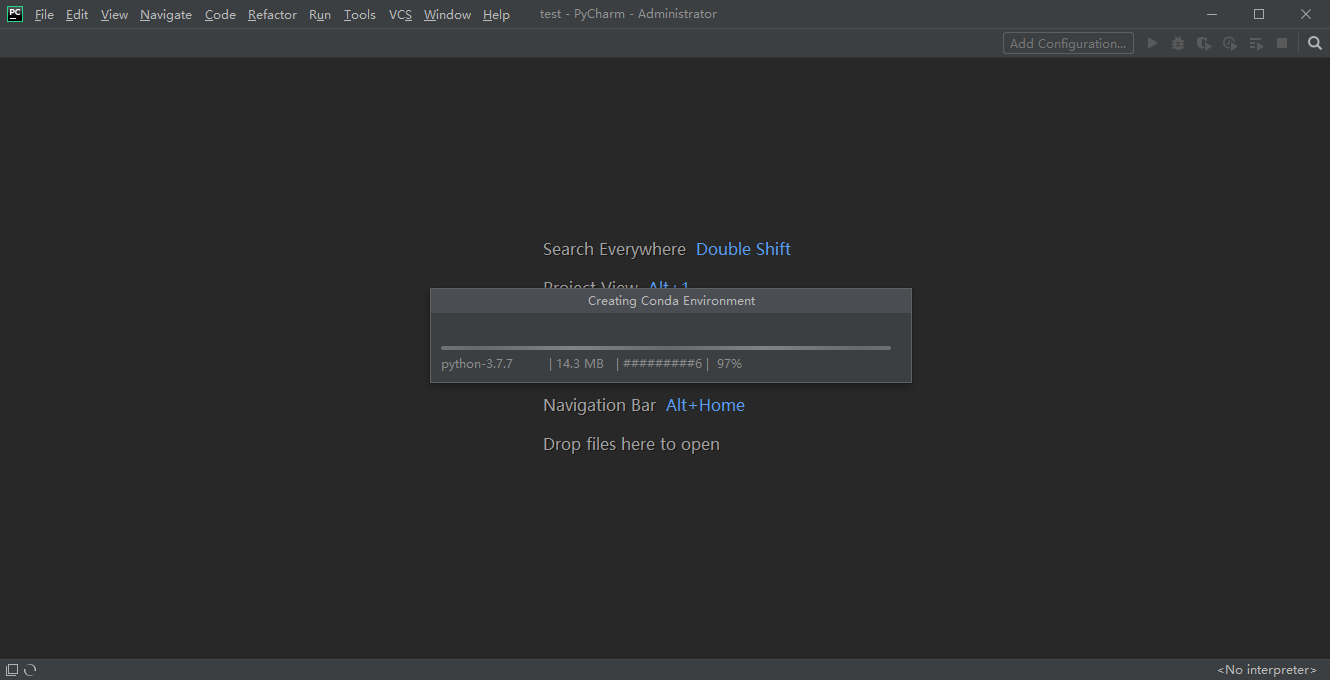The image size is (1330, 680).
Task: Click the Search Everywhere hint text
Action: (614, 249)
